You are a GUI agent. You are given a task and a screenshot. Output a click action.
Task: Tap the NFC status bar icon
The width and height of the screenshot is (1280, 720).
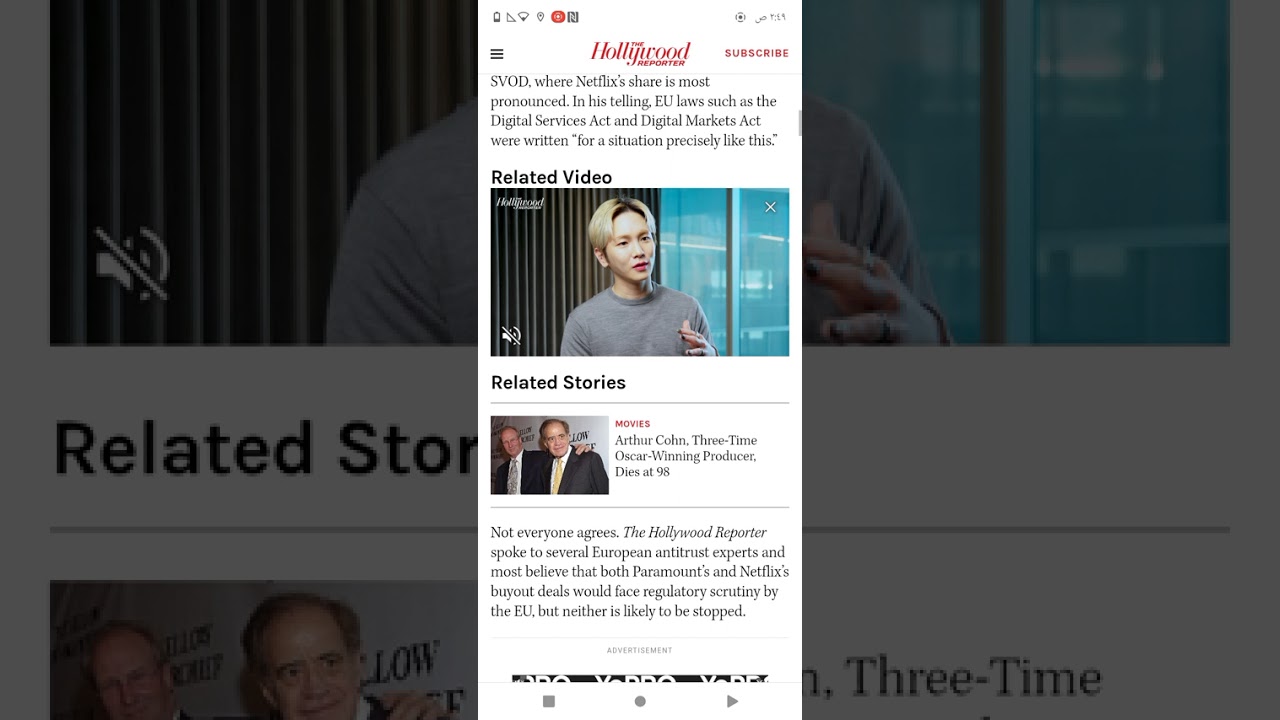(x=573, y=17)
